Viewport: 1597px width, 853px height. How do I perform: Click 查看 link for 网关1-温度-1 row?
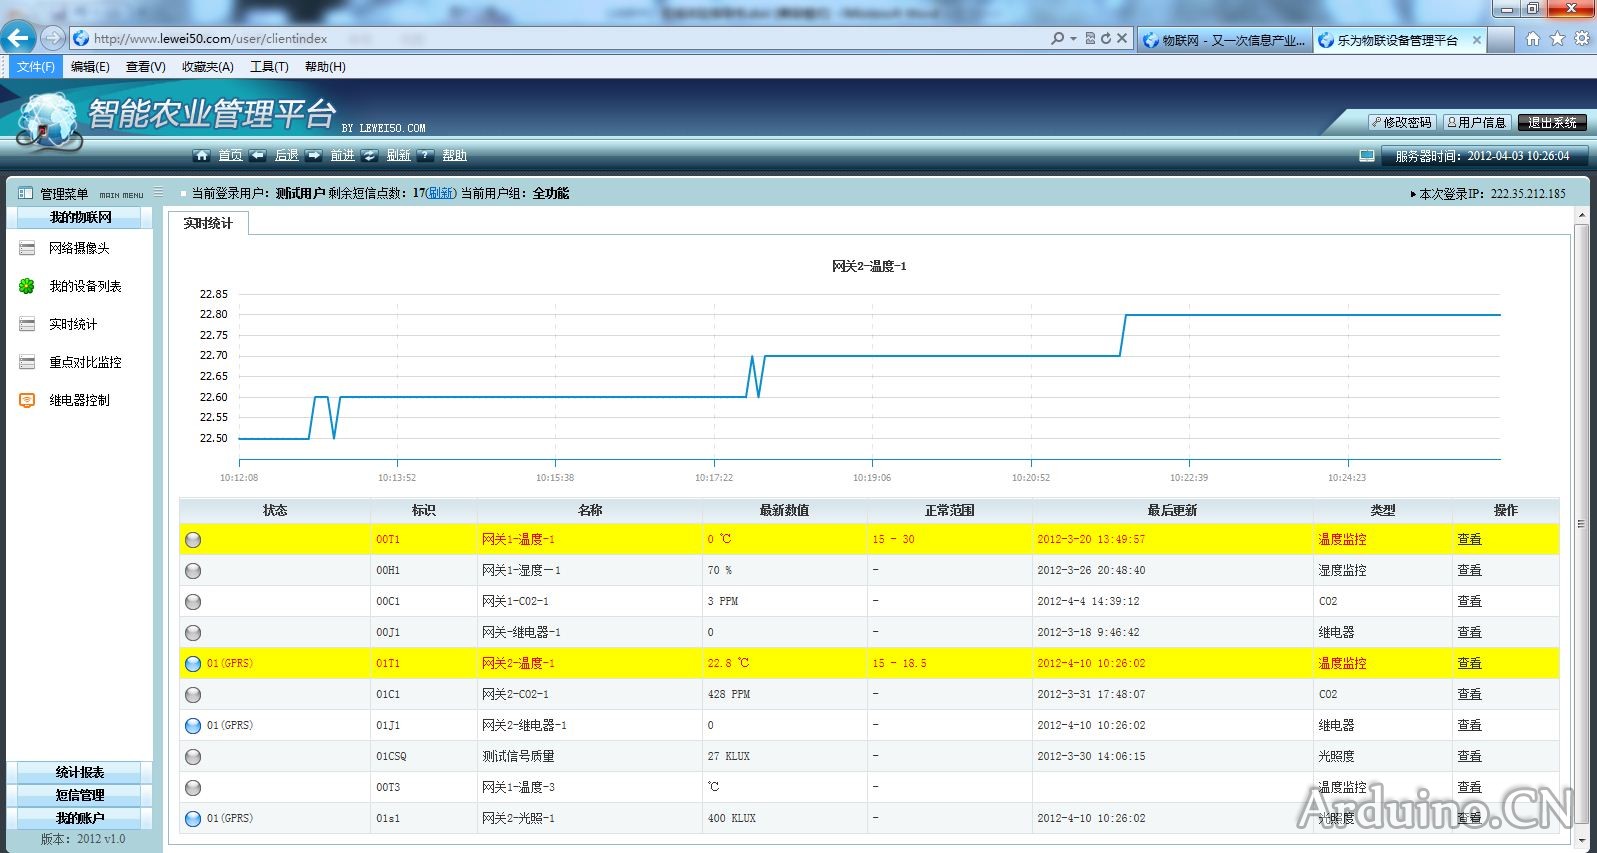point(1469,539)
